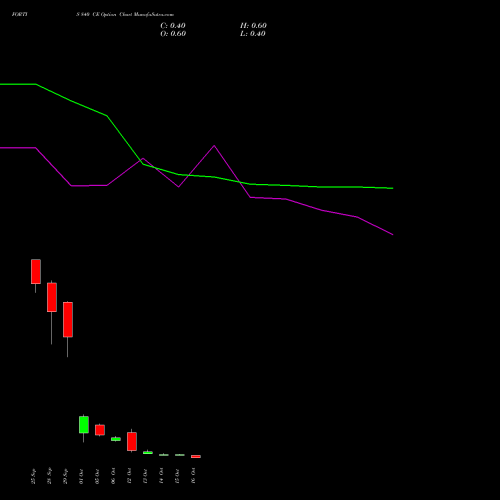This screenshot has height=500, width=500.
Task: Click the low value L: 0.40
Action: tap(253, 34)
